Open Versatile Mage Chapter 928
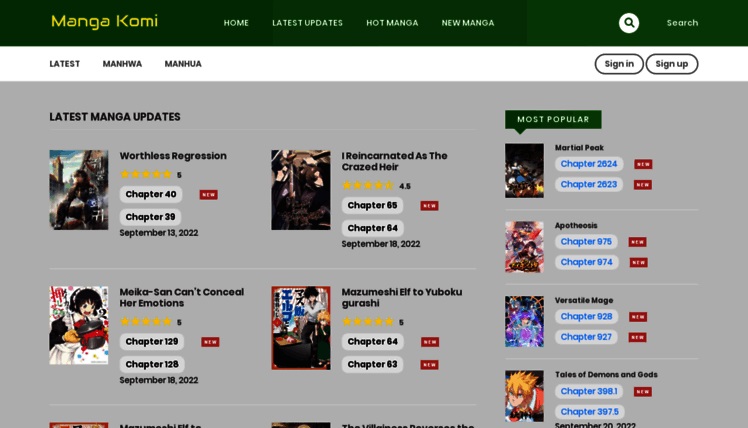The image size is (748, 428). [586, 317]
